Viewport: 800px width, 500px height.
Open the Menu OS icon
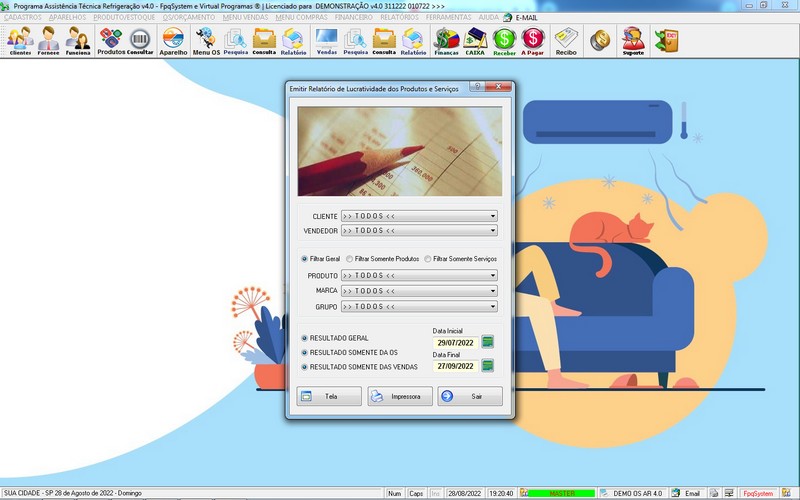click(206, 41)
